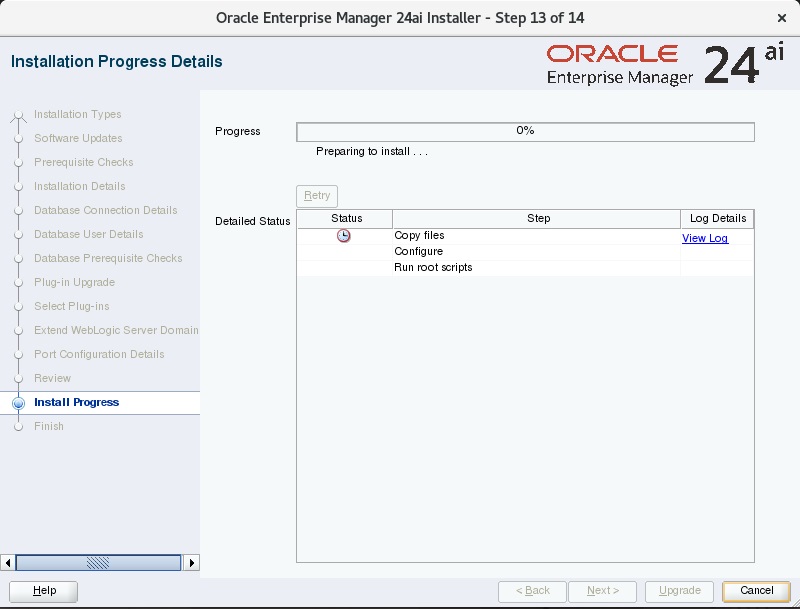Click the Installation Progress Details heading
The height and width of the screenshot is (609, 800).
[x=117, y=61]
